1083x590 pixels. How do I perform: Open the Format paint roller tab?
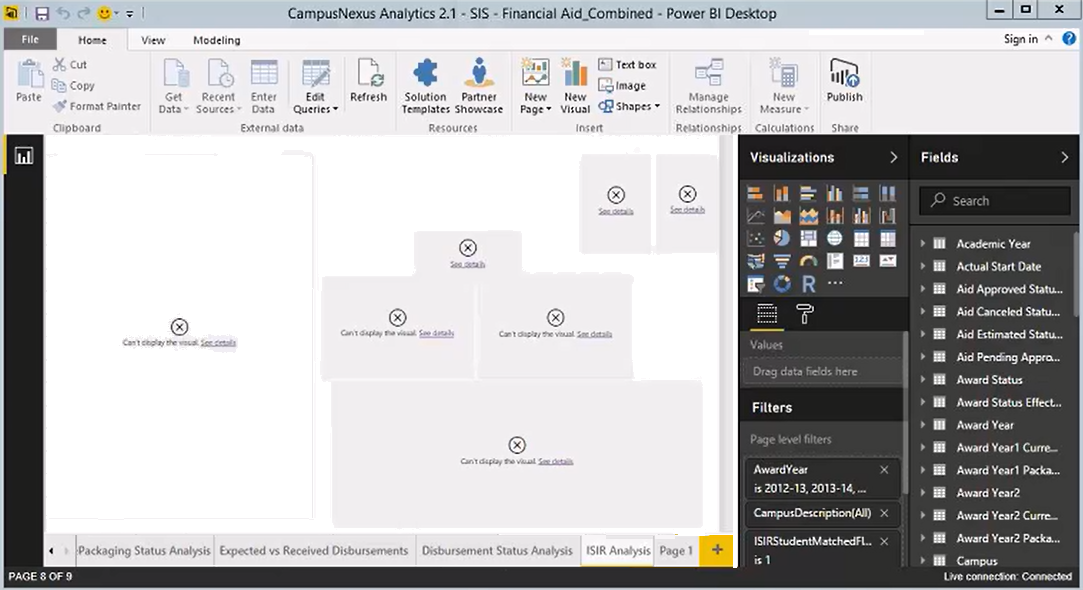tap(805, 314)
